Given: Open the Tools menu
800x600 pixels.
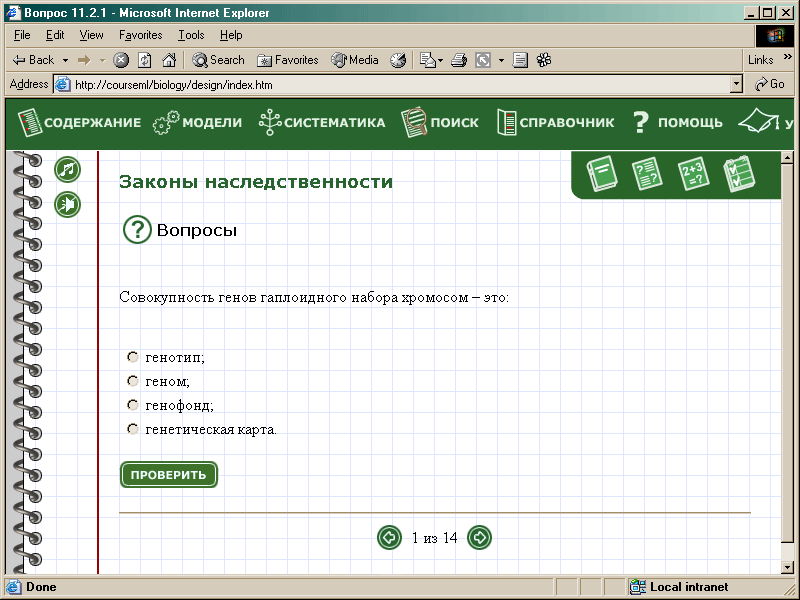Looking at the screenshot, I should [191, 35].
